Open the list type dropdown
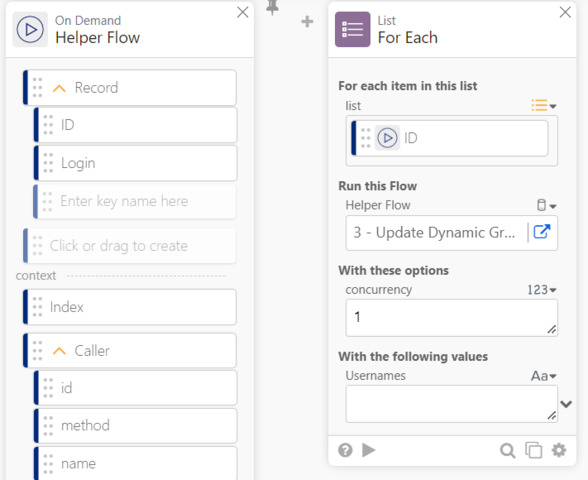This screenshot has height=480, width=588. [544, 106]
